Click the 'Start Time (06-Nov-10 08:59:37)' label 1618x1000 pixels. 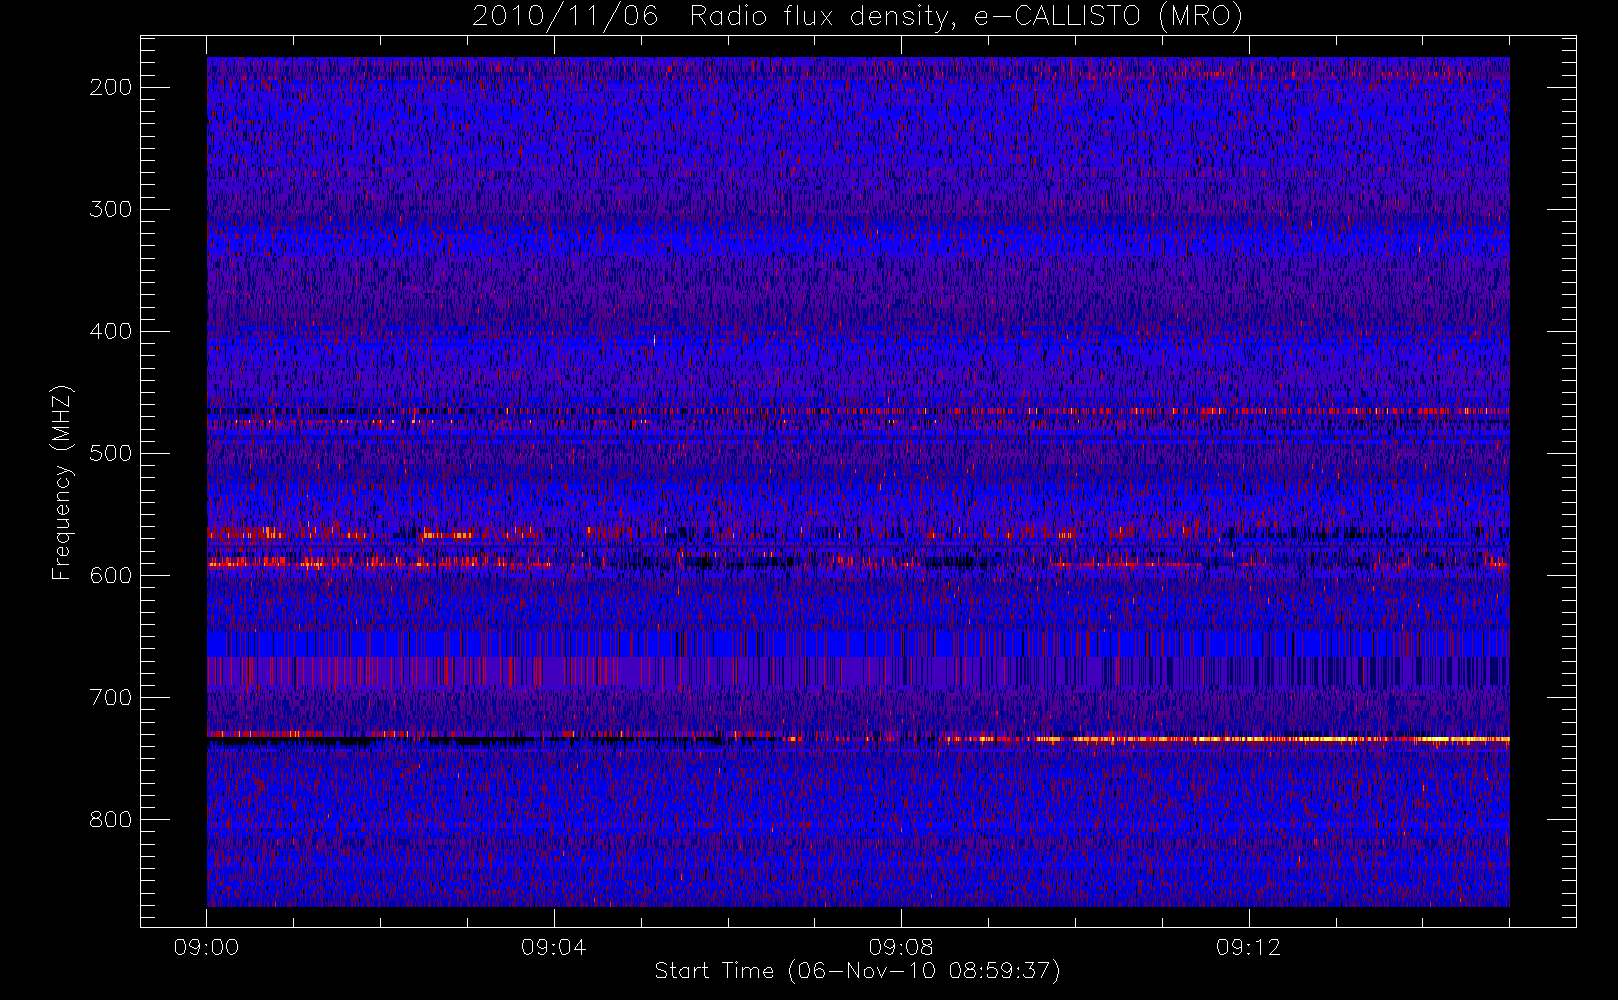tap(857, 971)
